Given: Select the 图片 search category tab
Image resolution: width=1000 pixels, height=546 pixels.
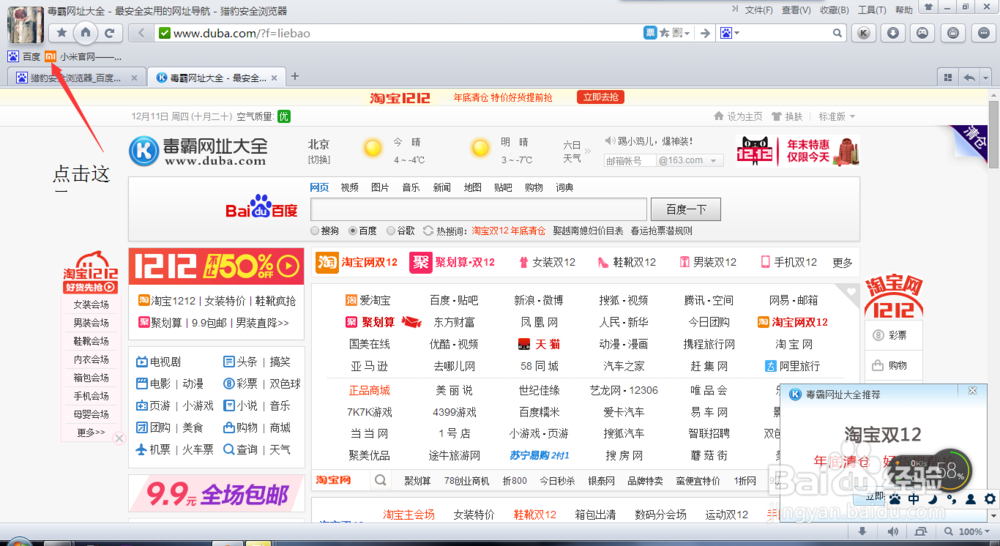Looking at the screenshot, I should (380, 187).
